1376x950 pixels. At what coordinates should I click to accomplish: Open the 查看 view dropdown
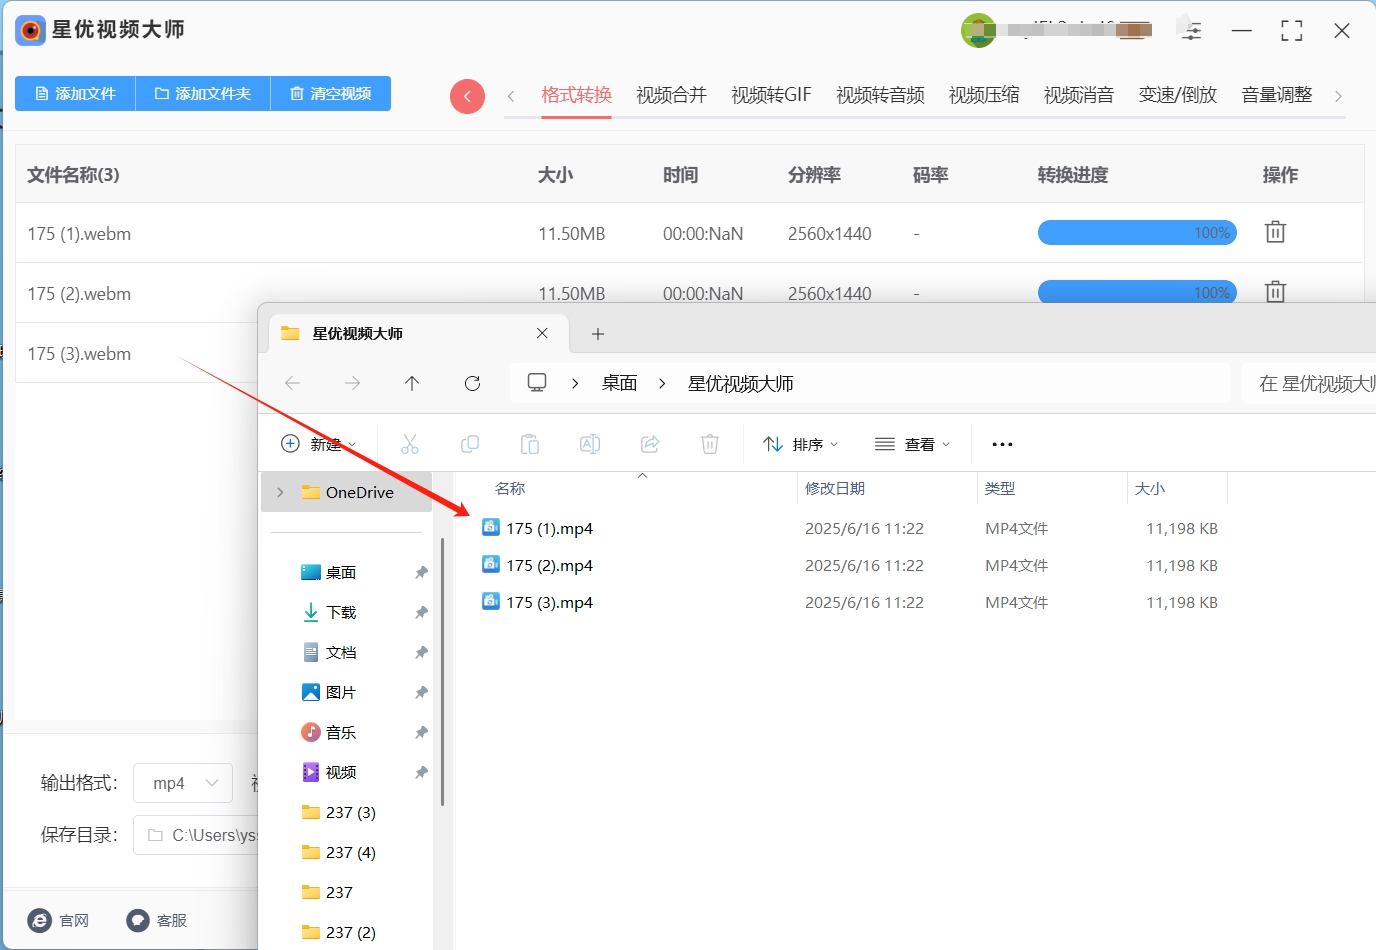(912, 444)
